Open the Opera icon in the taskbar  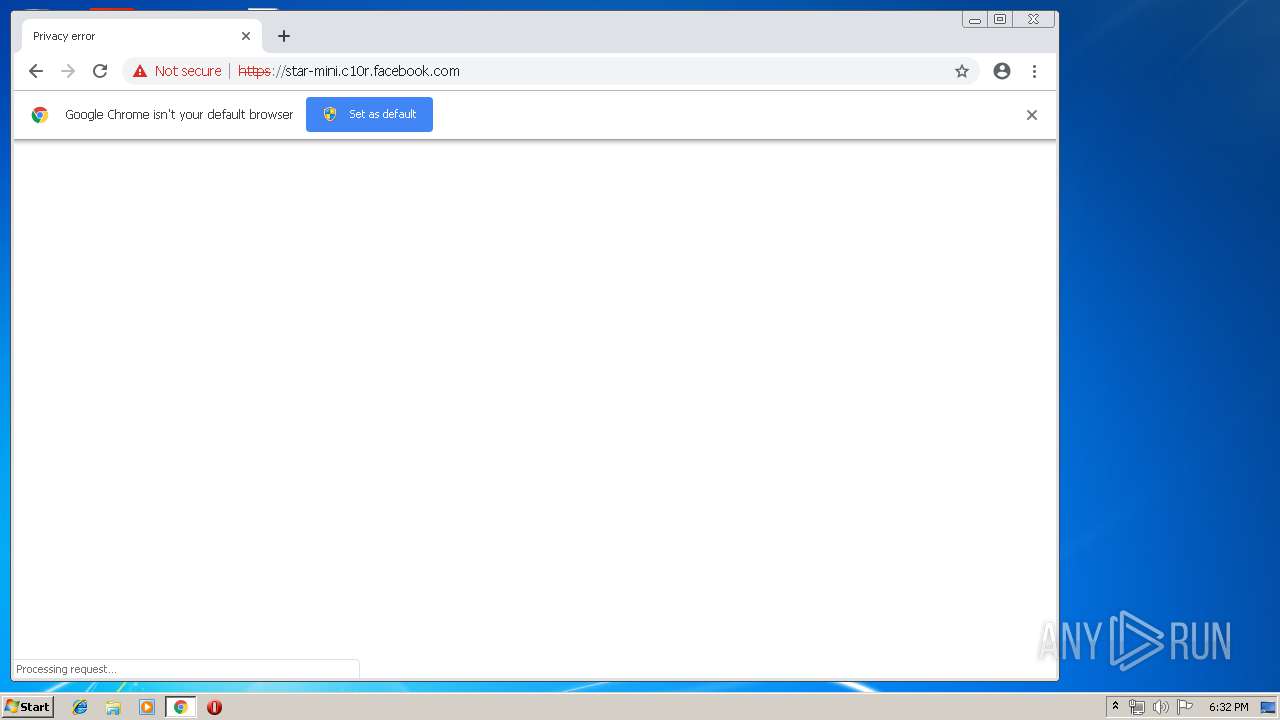pos(214,707)
